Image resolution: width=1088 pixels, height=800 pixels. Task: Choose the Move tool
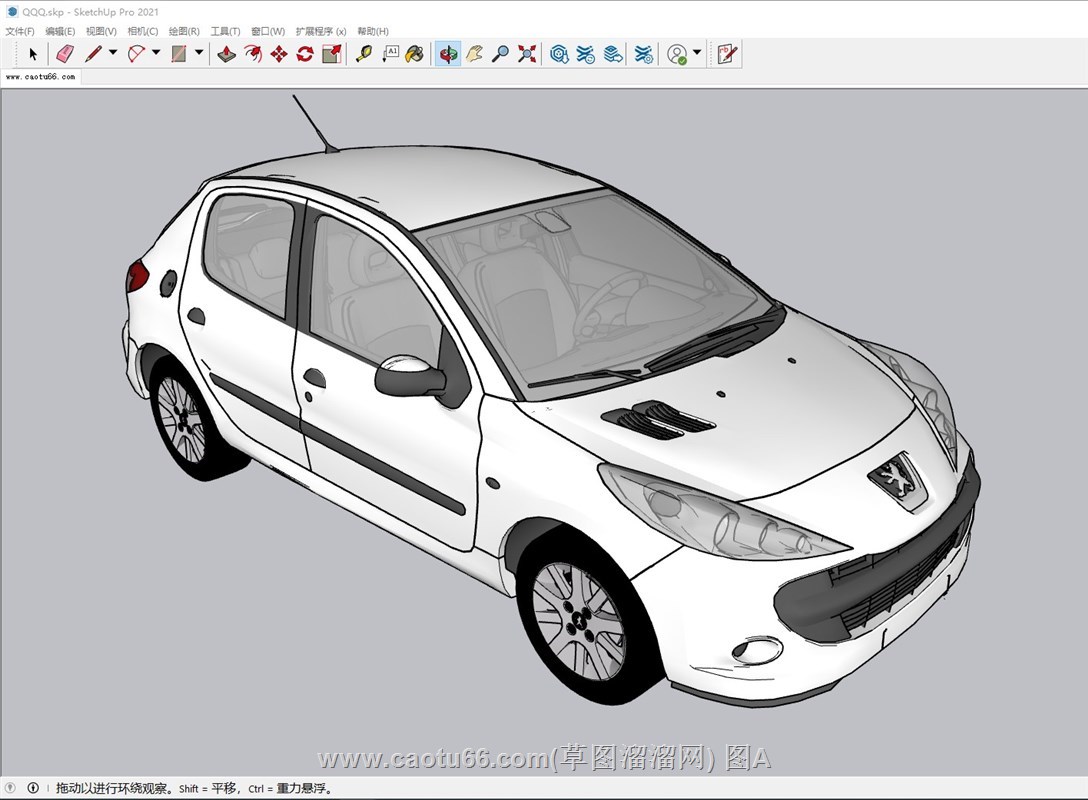279,54
